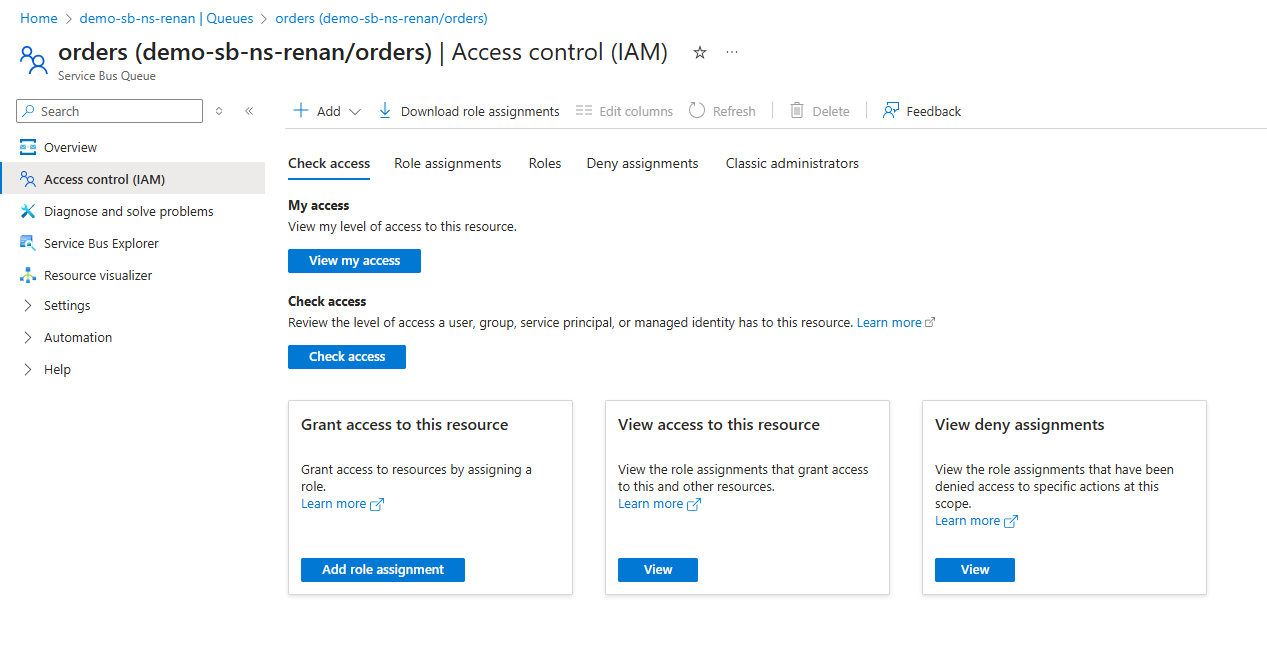
Task: Open Diagnose and solve problems
Action: click(x=128, y=211)
